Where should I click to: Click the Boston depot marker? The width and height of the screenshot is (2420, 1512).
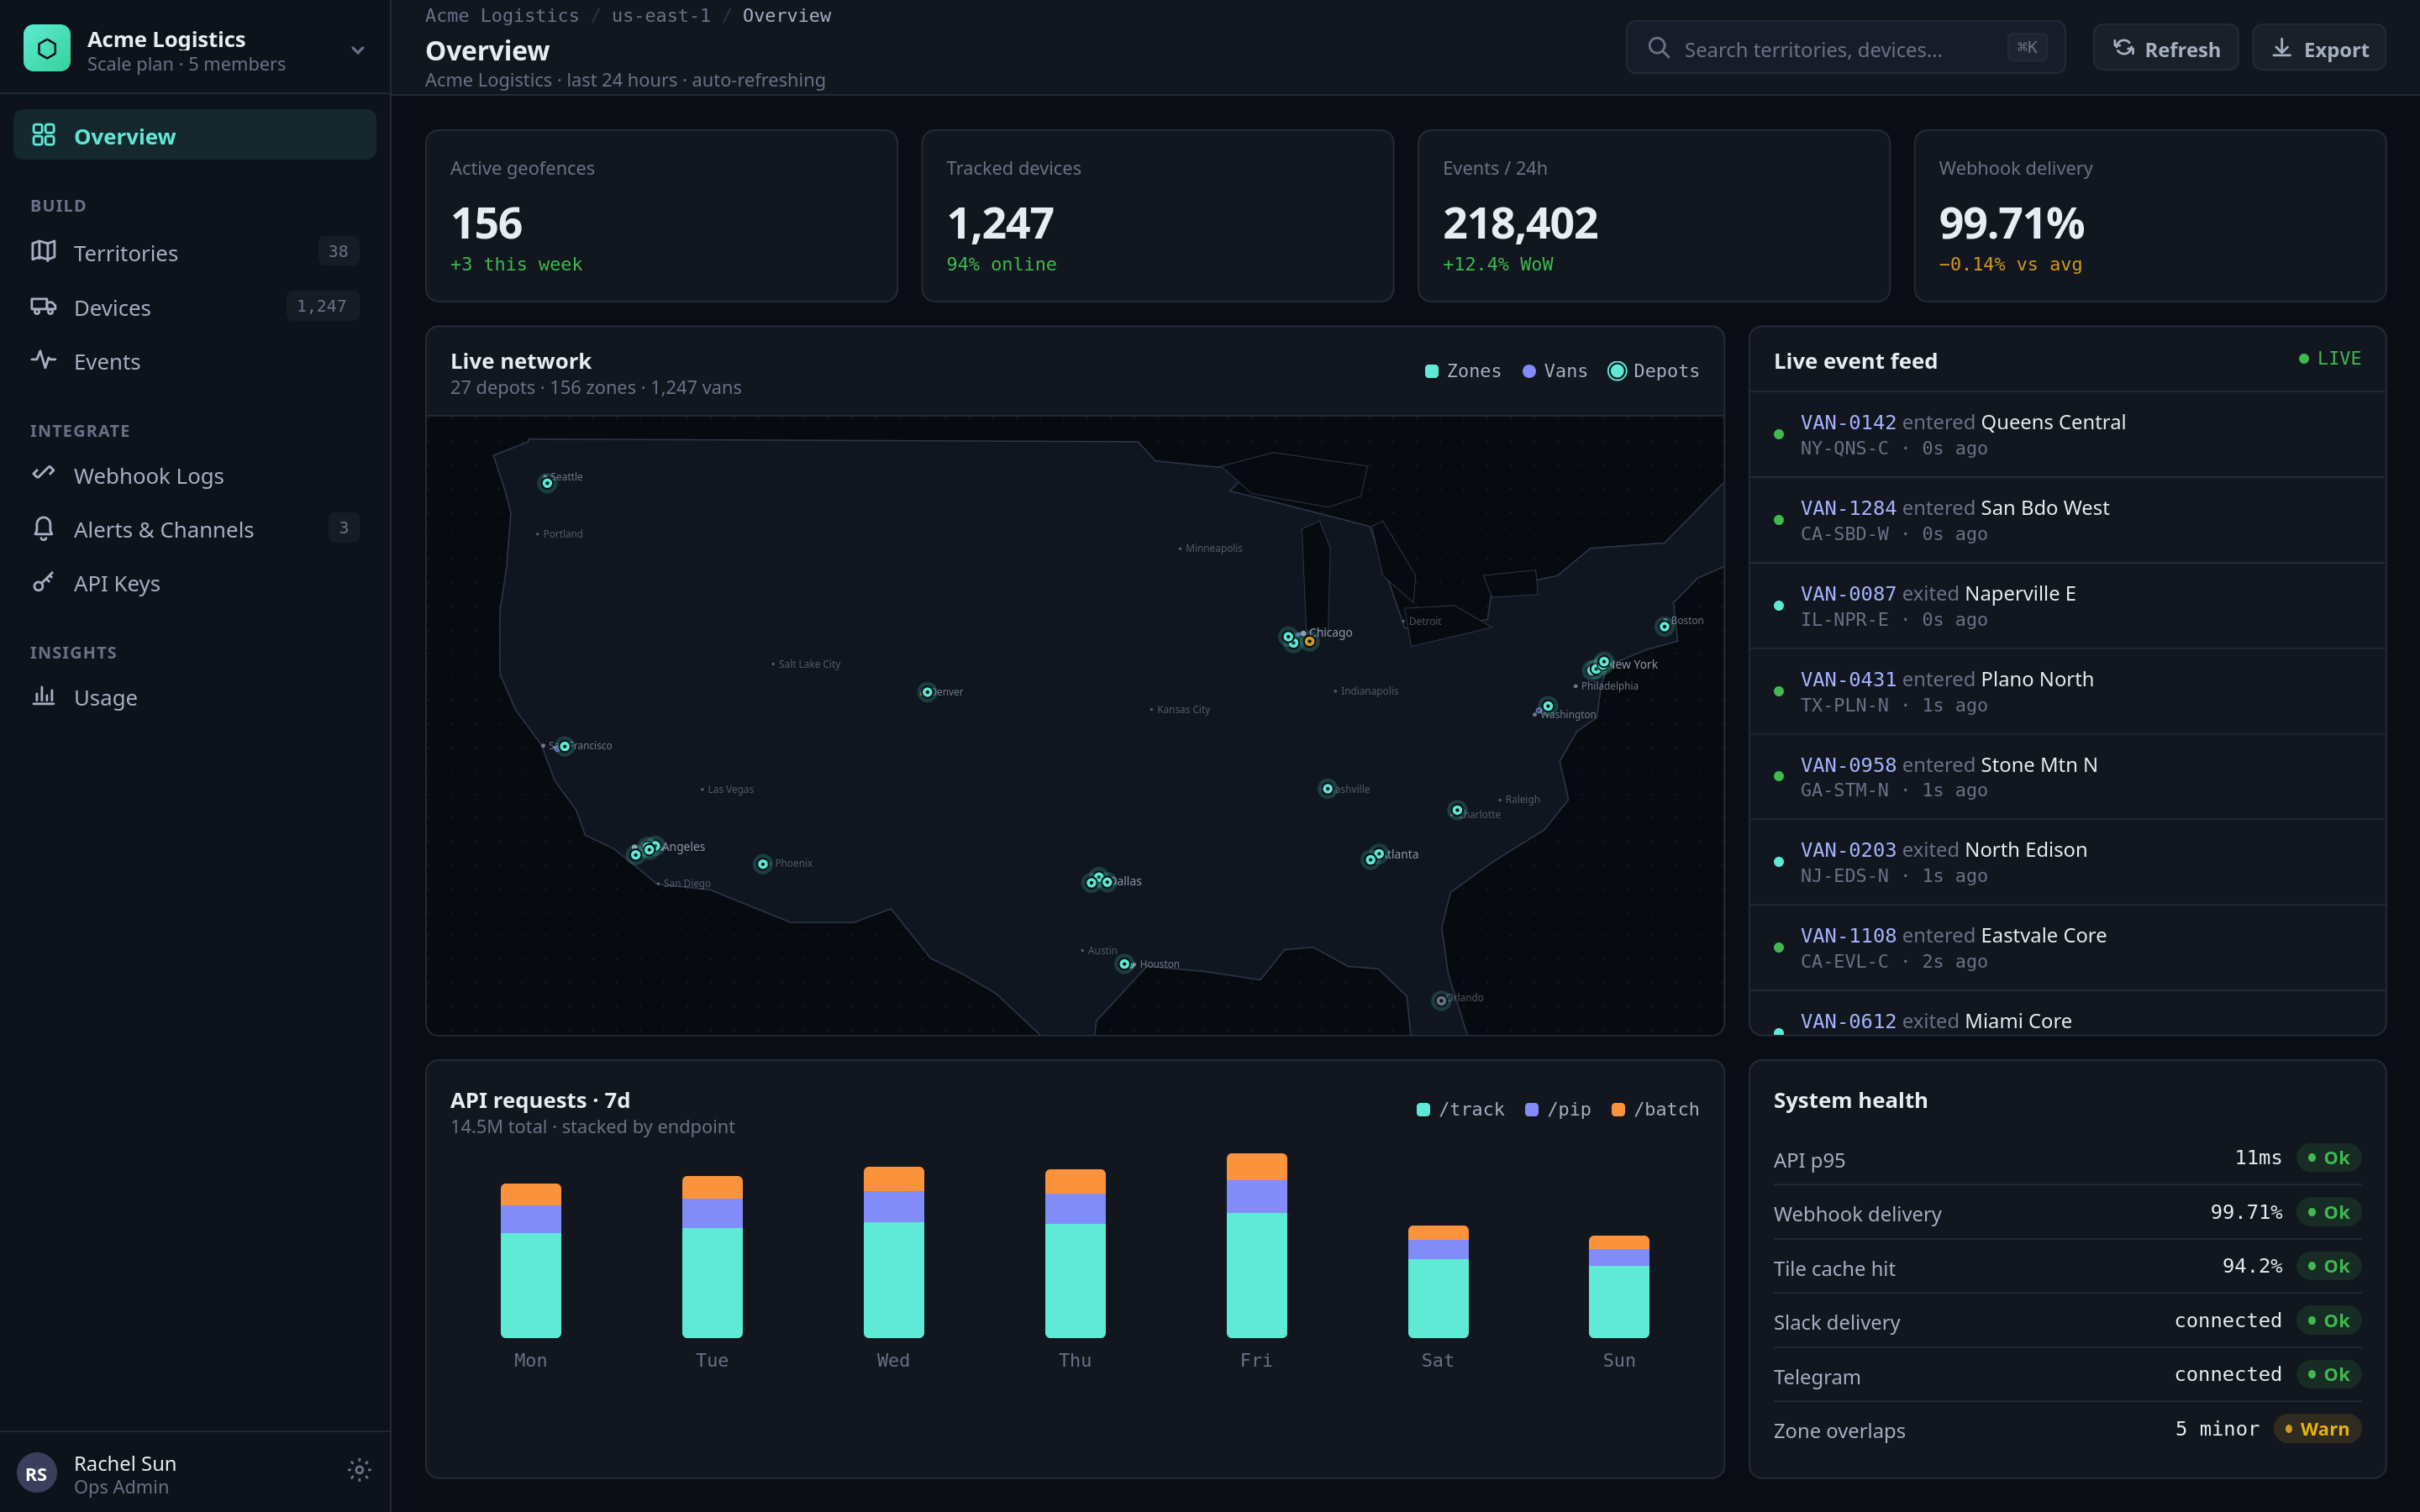point(1664,627)
